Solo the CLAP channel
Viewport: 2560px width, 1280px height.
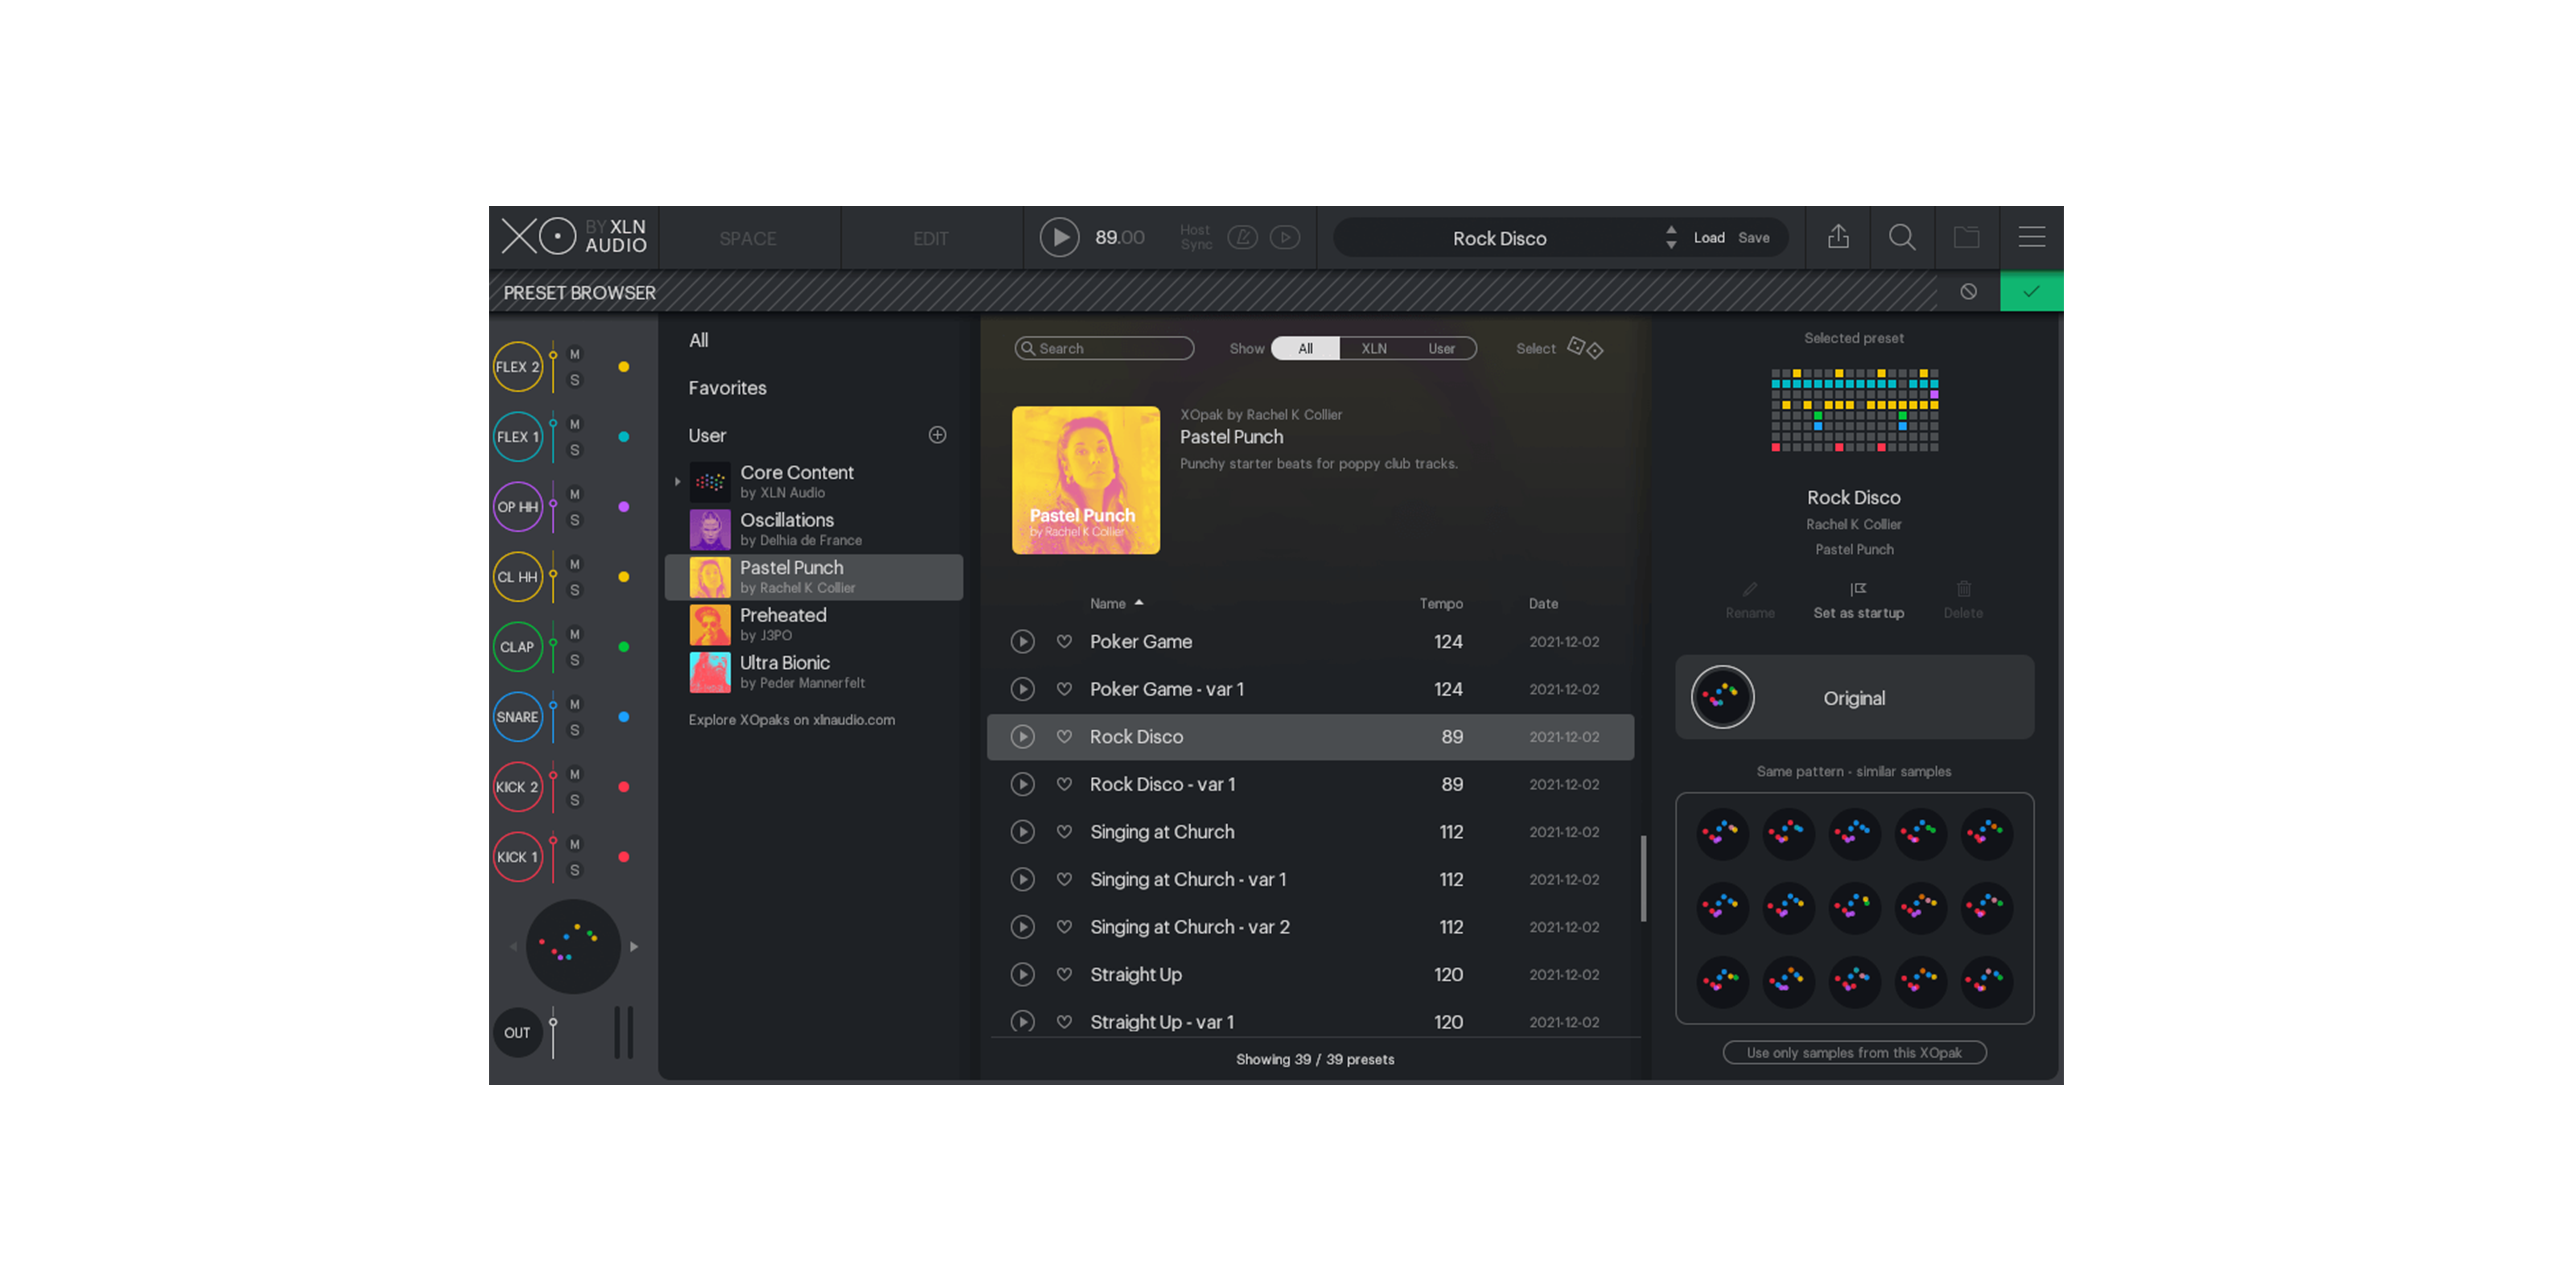[574, 660]
